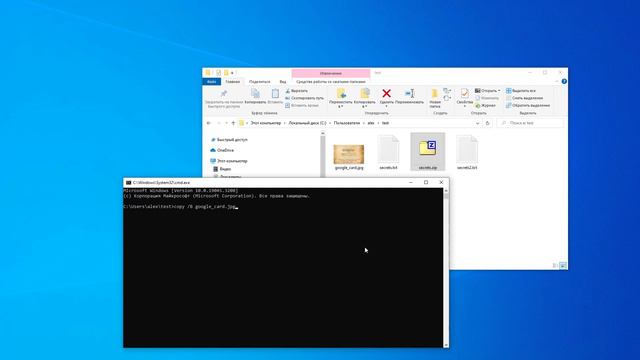Click the Explorer help question mark icon
The width and height of the screenshot is (640, 360).
(564, 82)
